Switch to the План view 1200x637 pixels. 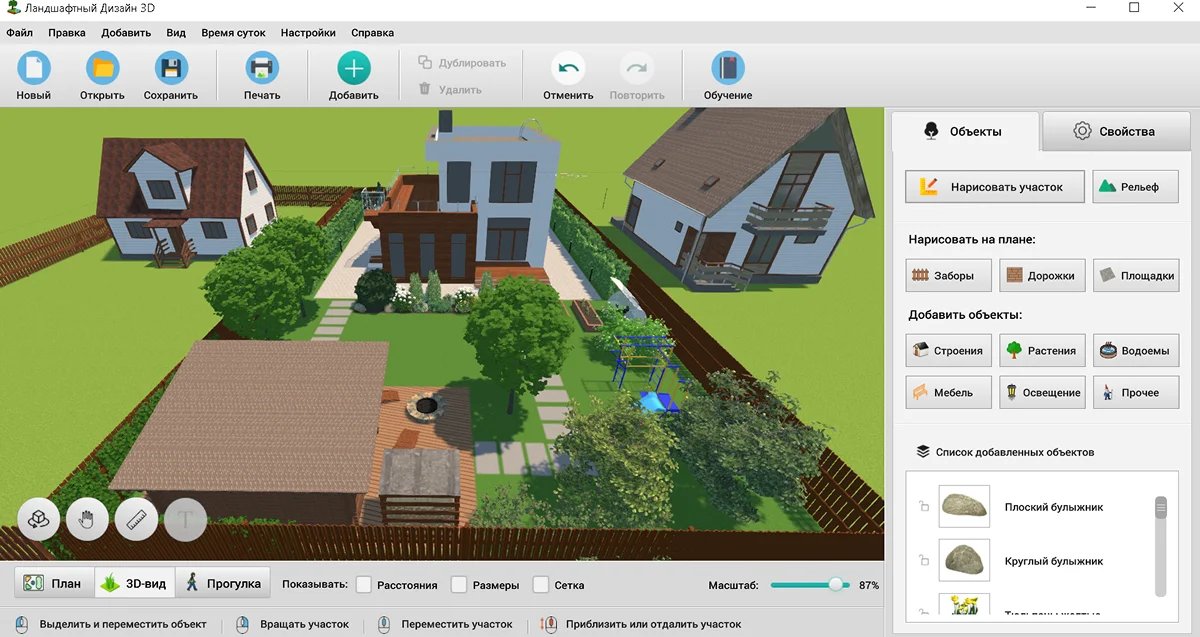pos(54,583)
